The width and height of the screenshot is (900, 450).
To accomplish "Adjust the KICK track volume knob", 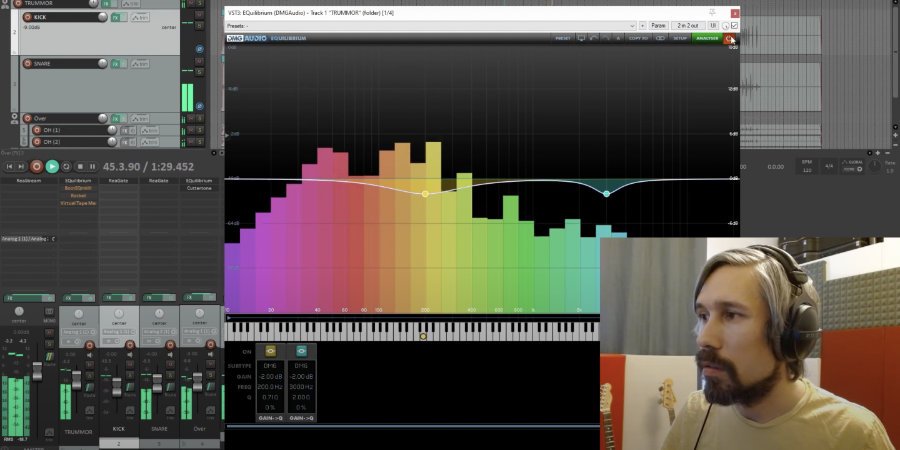I will coord(103,17).
